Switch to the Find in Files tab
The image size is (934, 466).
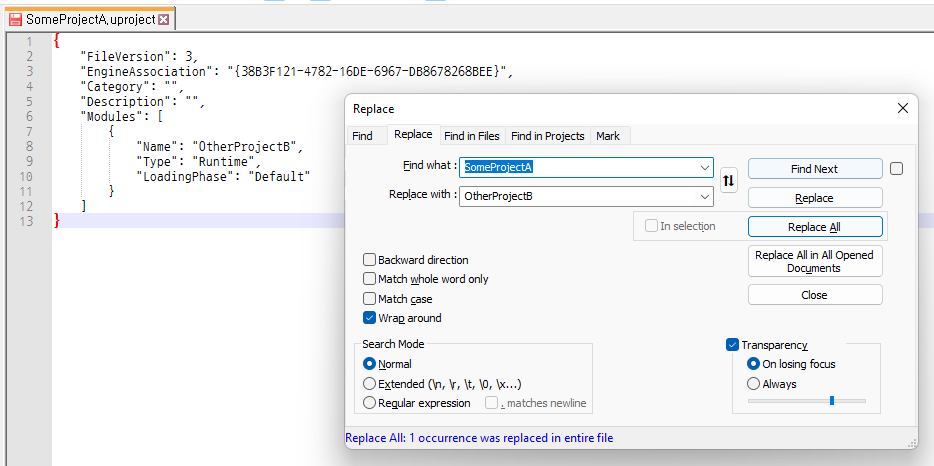pyautogui.click(x=471, y=136)
